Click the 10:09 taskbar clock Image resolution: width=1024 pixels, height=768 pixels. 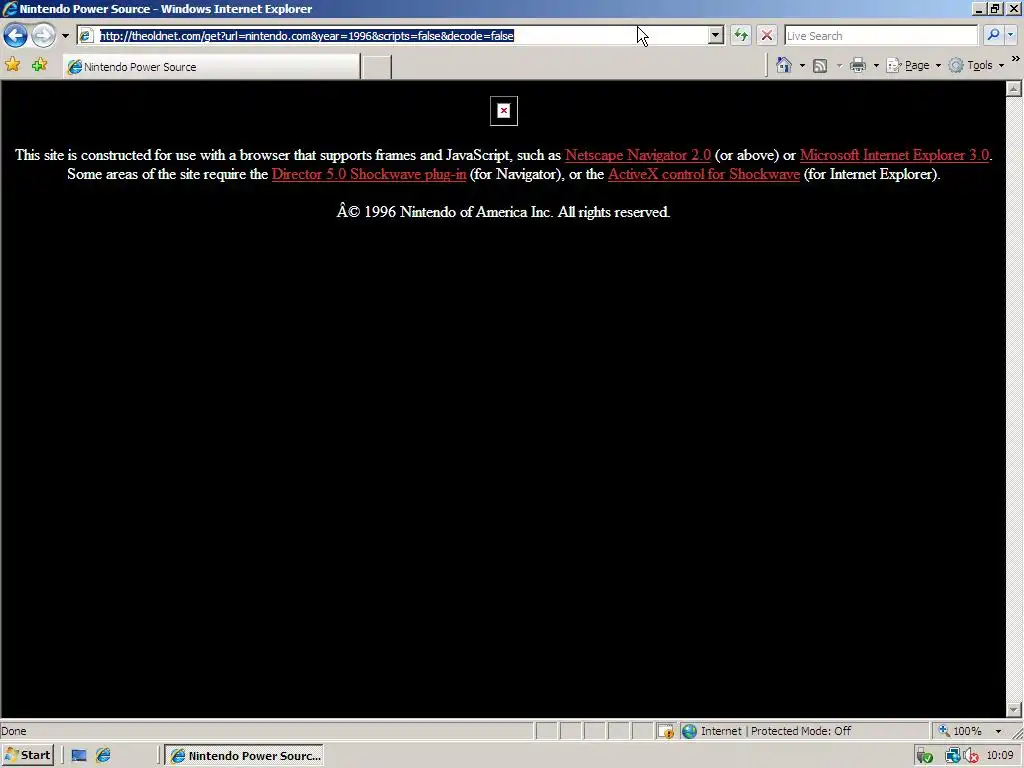point(1000,756)
